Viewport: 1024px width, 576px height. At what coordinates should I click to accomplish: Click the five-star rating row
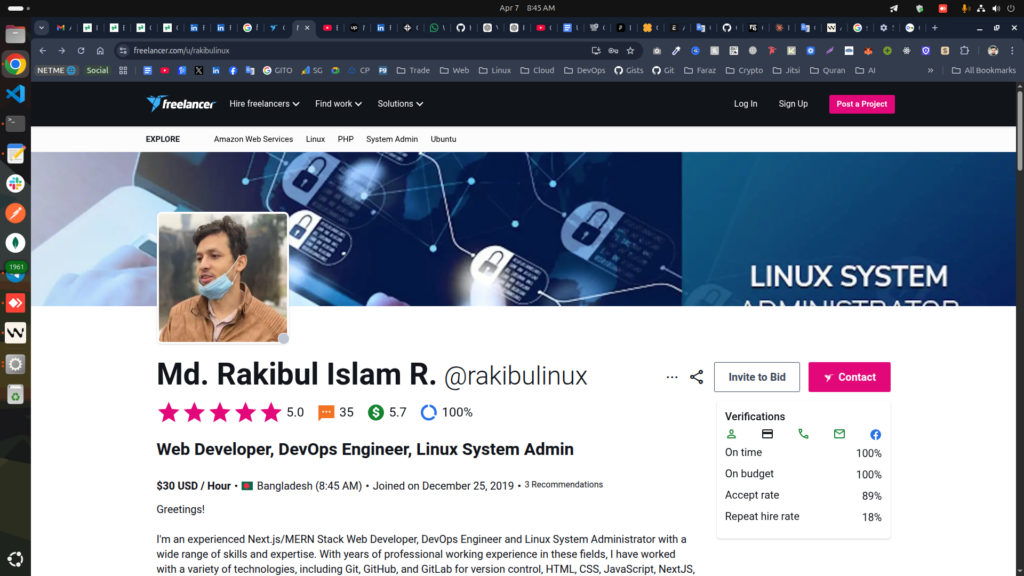(x=219, y=412)
